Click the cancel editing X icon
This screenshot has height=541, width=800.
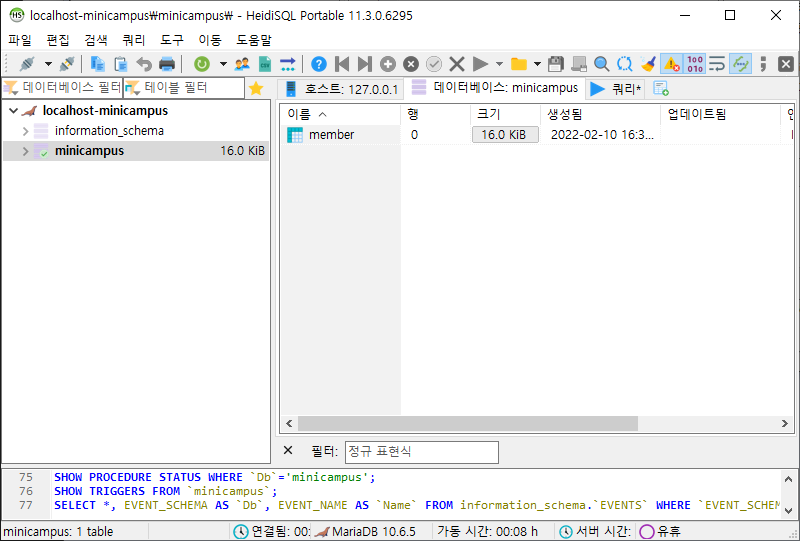pyautogui.click(x=457, y=64)
